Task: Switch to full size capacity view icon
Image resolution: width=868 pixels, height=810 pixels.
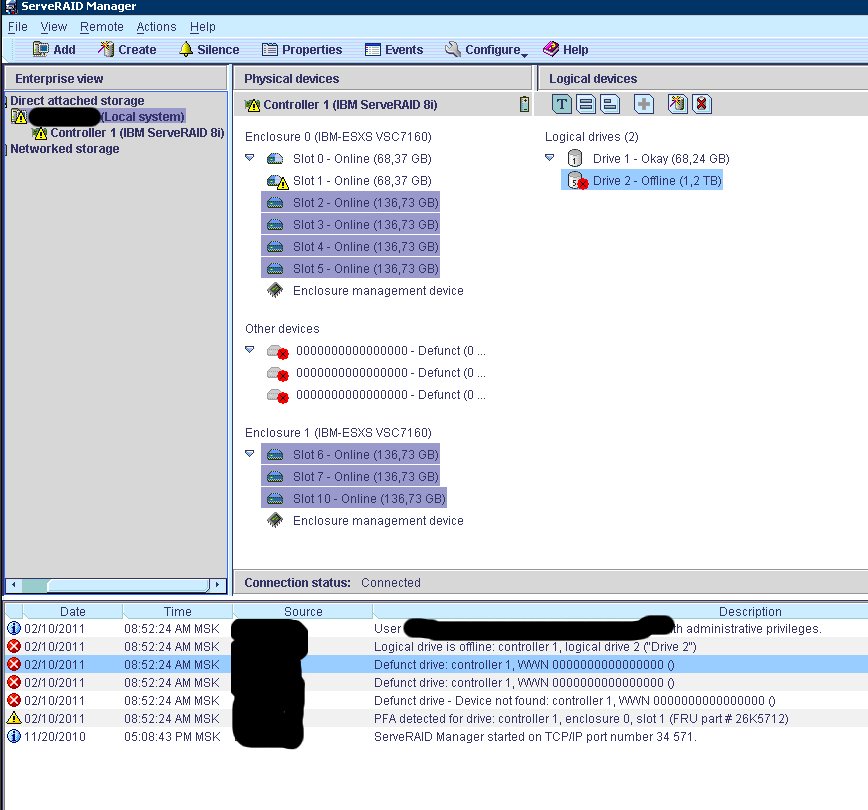Action: coord(586,104)
